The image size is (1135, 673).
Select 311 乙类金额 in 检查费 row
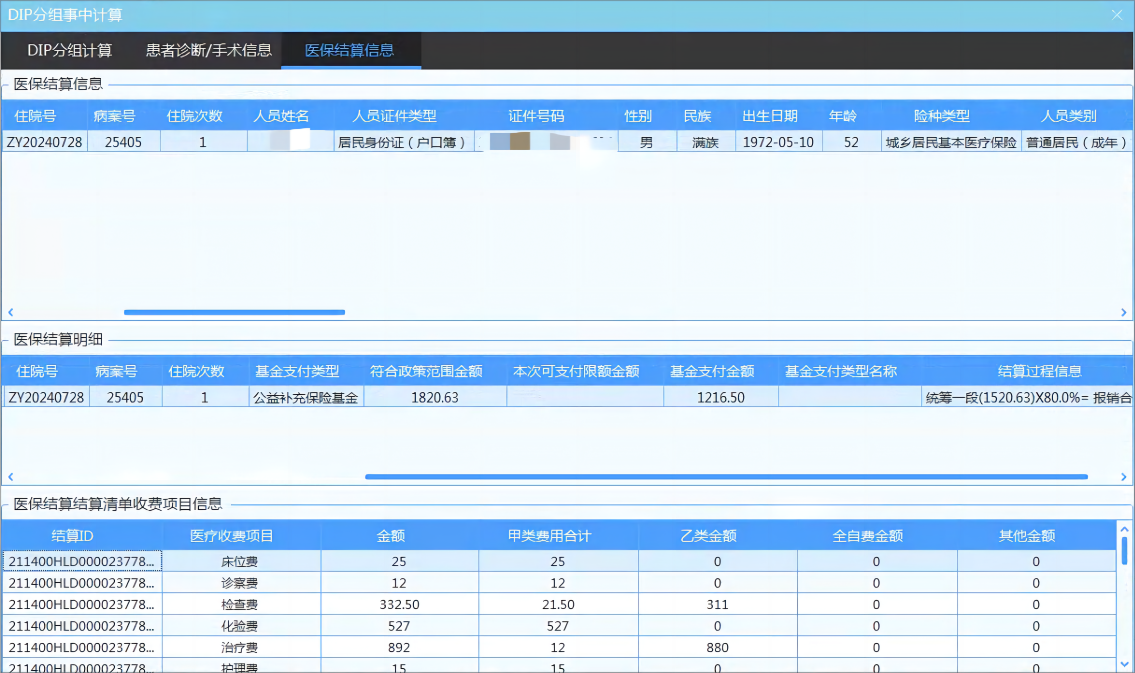coord(717,604)
